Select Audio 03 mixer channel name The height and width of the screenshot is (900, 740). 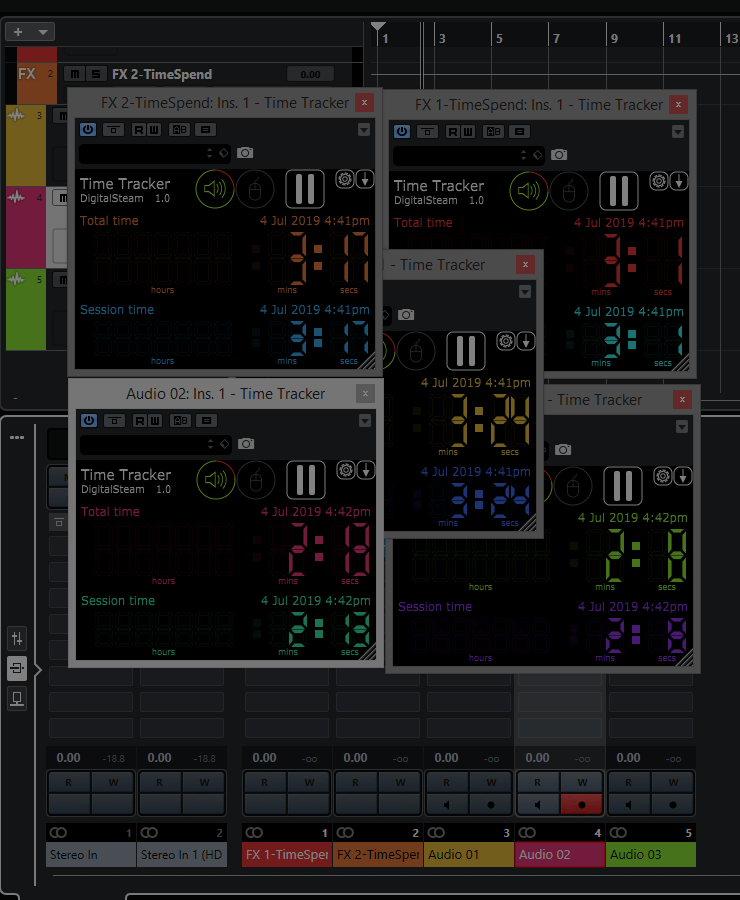(651, 855)
